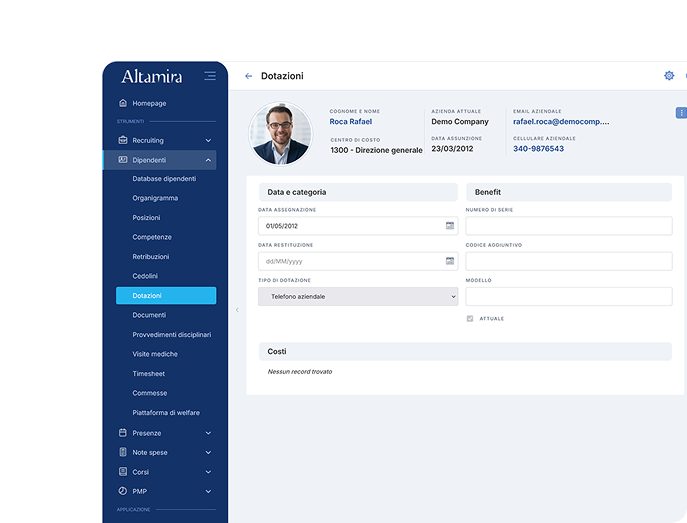Collapse the Dipendenti menu section

[x=208, y=160]
